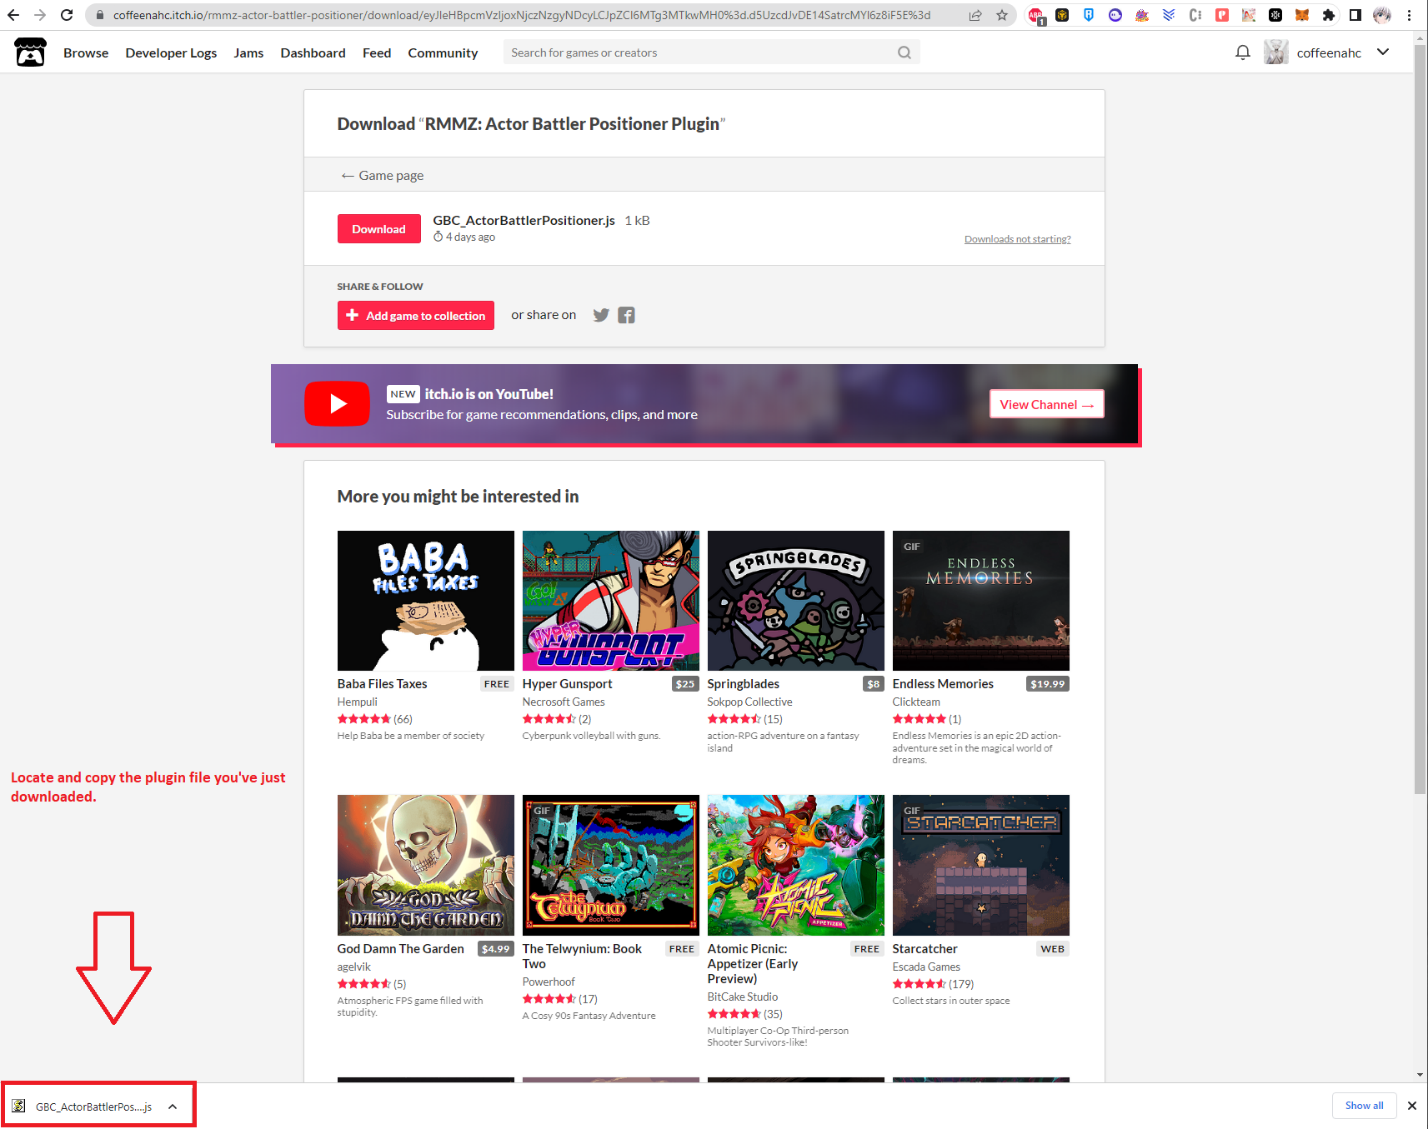This screenshot has width=1428, height=1129.
Task: Click the Escada Games author link
Action: tap(926, 967)
